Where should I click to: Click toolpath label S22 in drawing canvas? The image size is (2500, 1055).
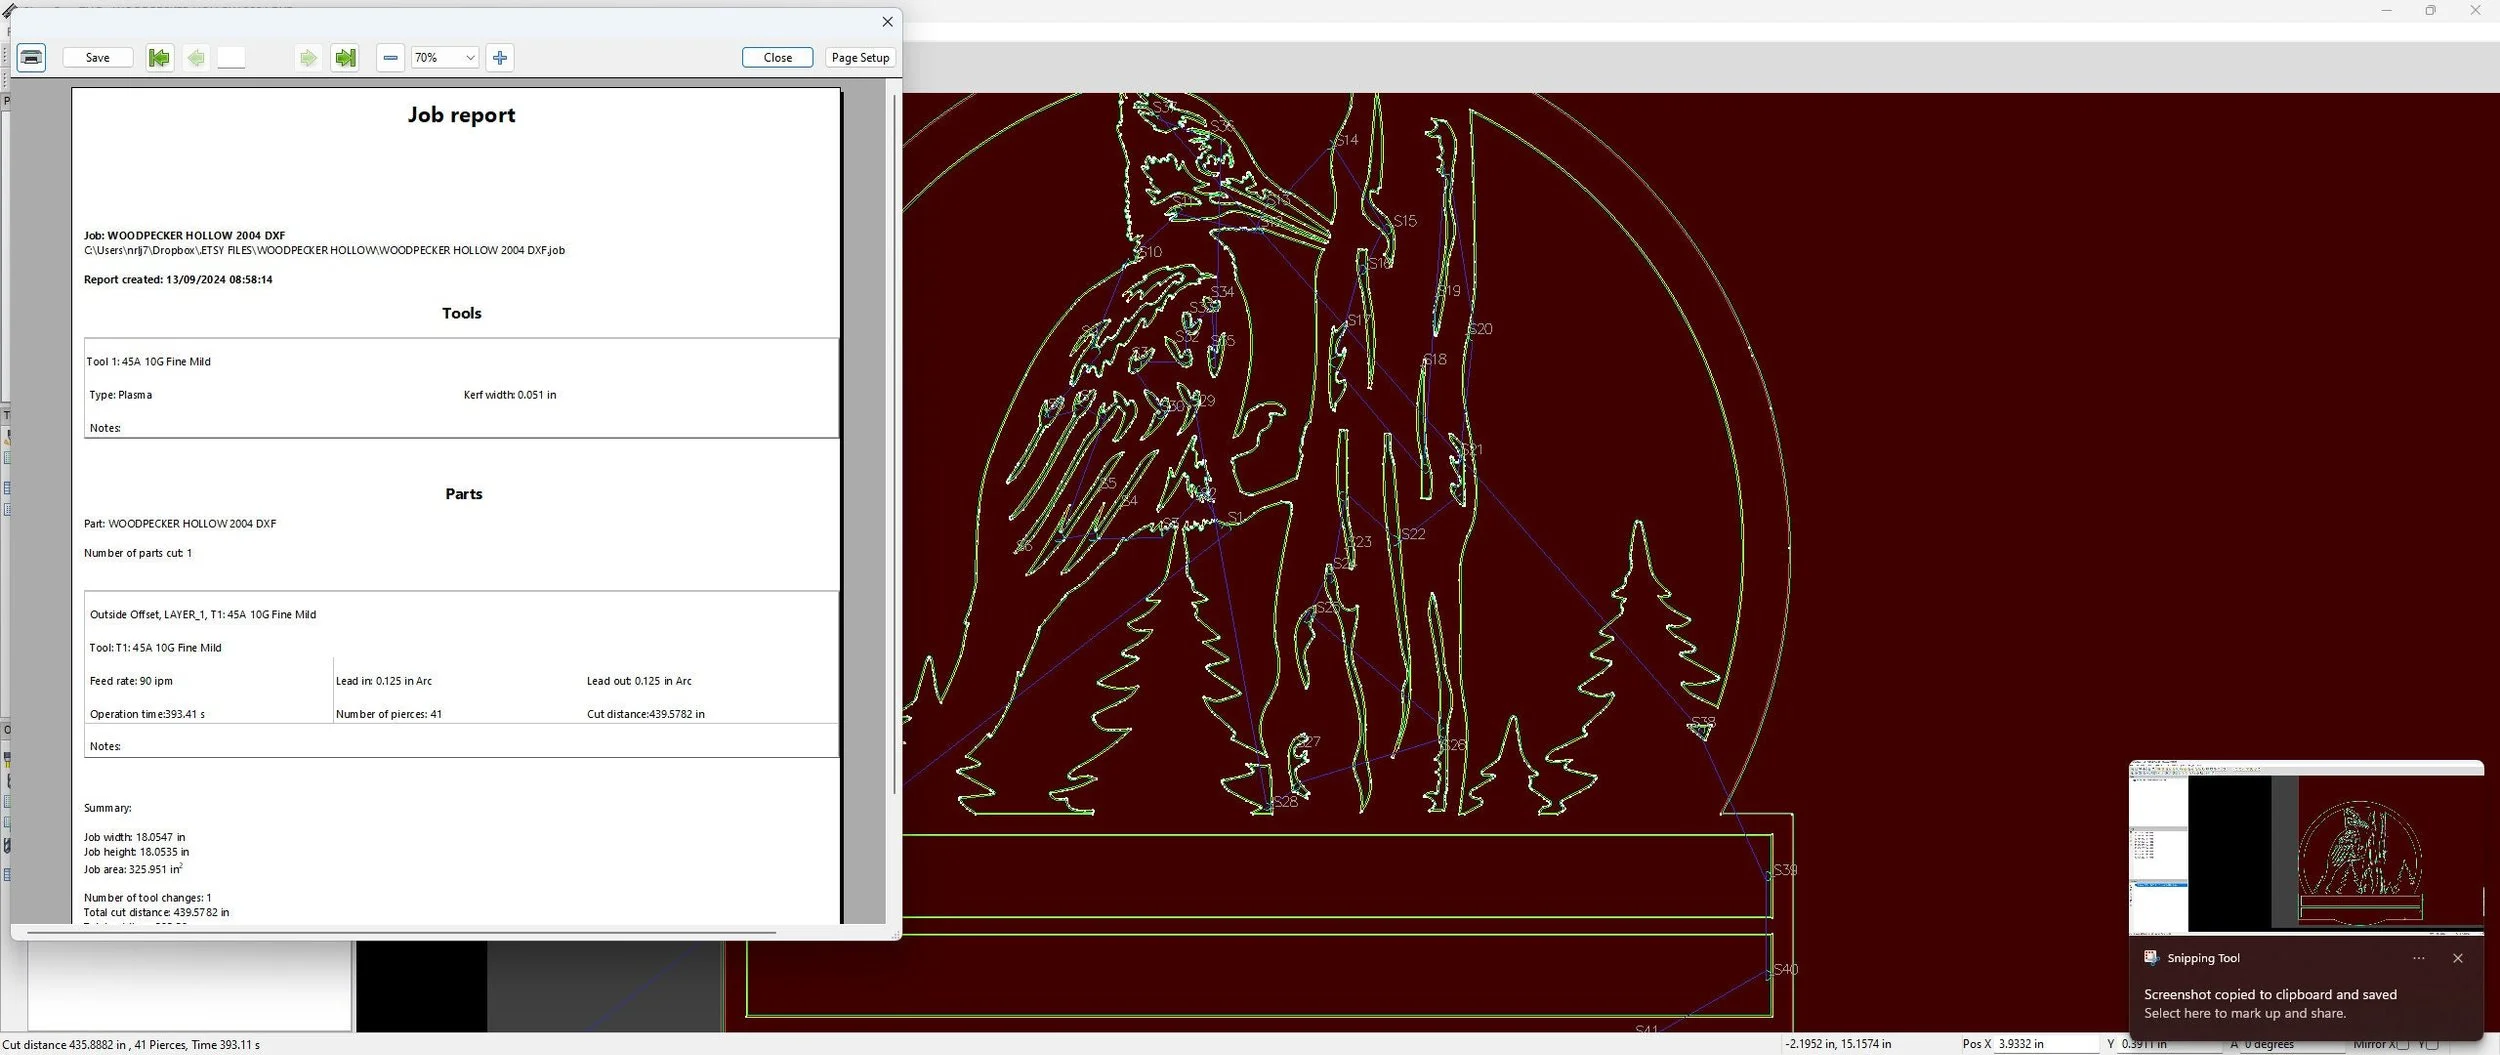[x=1412, y=534]
